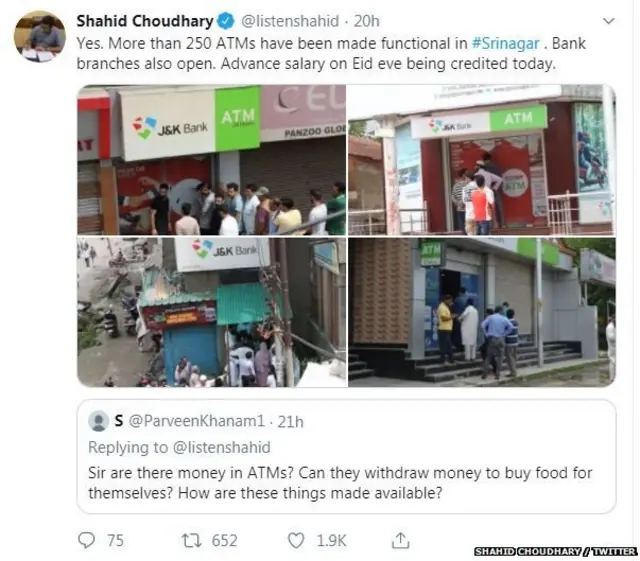Click the blue verified badge
The image size is (640, 561).
225,21
